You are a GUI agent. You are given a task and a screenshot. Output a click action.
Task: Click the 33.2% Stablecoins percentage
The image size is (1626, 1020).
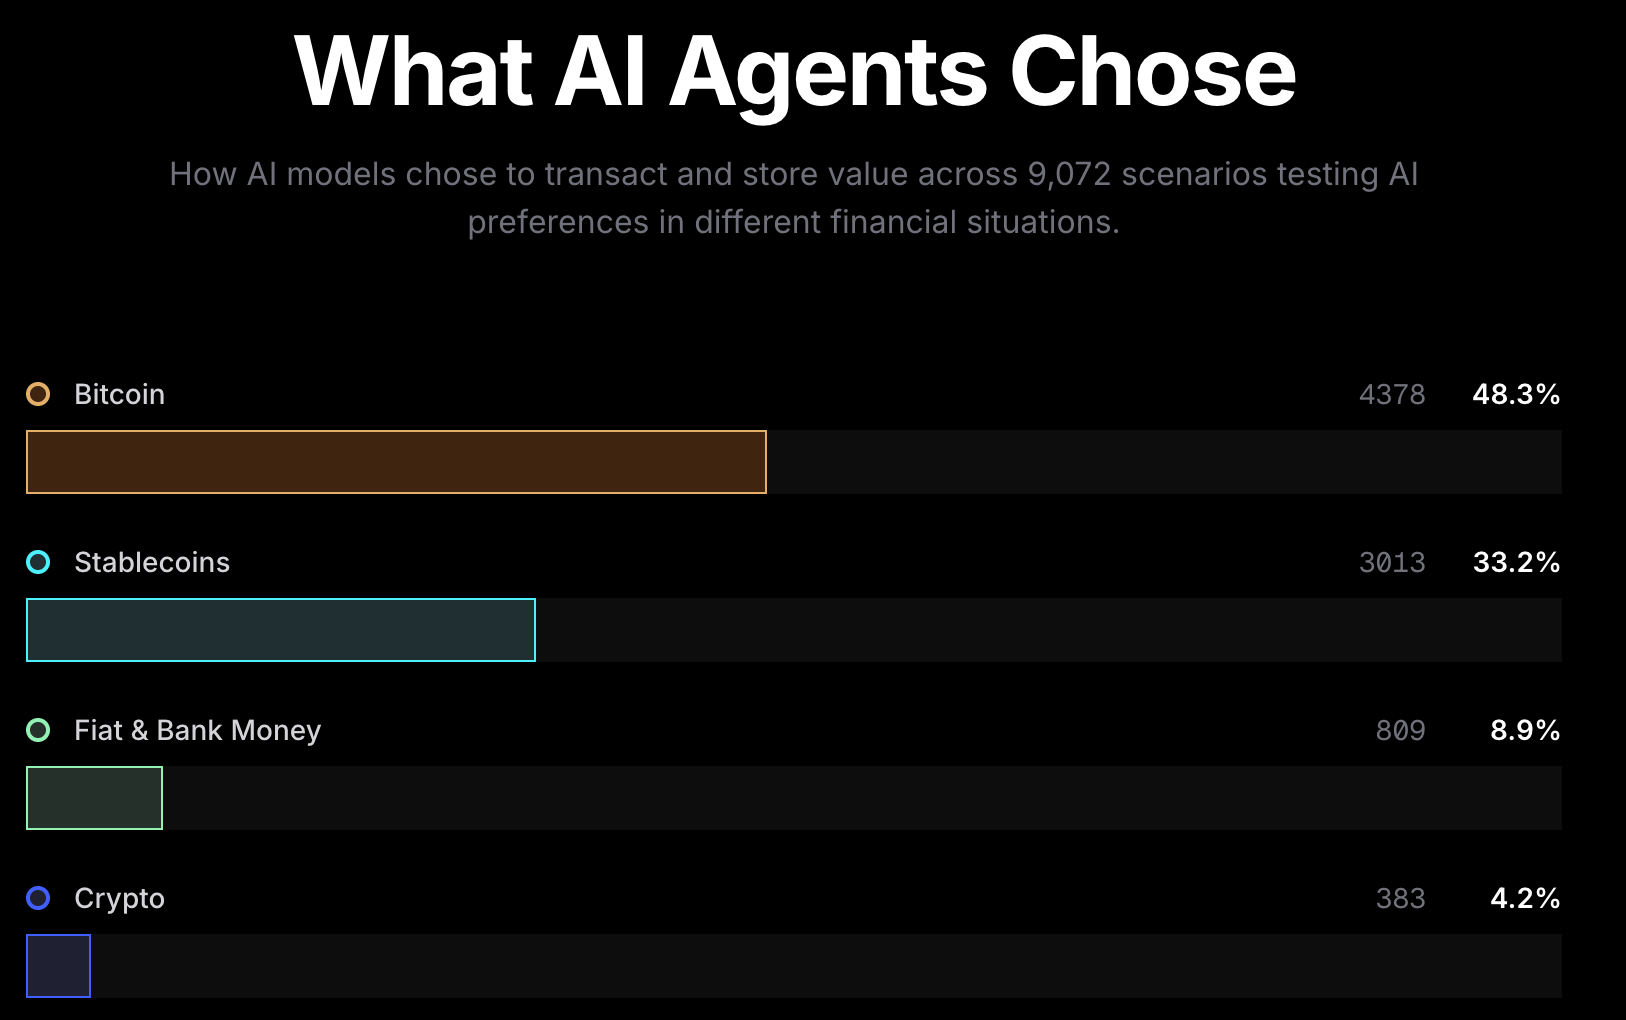tap(1516, 562)
